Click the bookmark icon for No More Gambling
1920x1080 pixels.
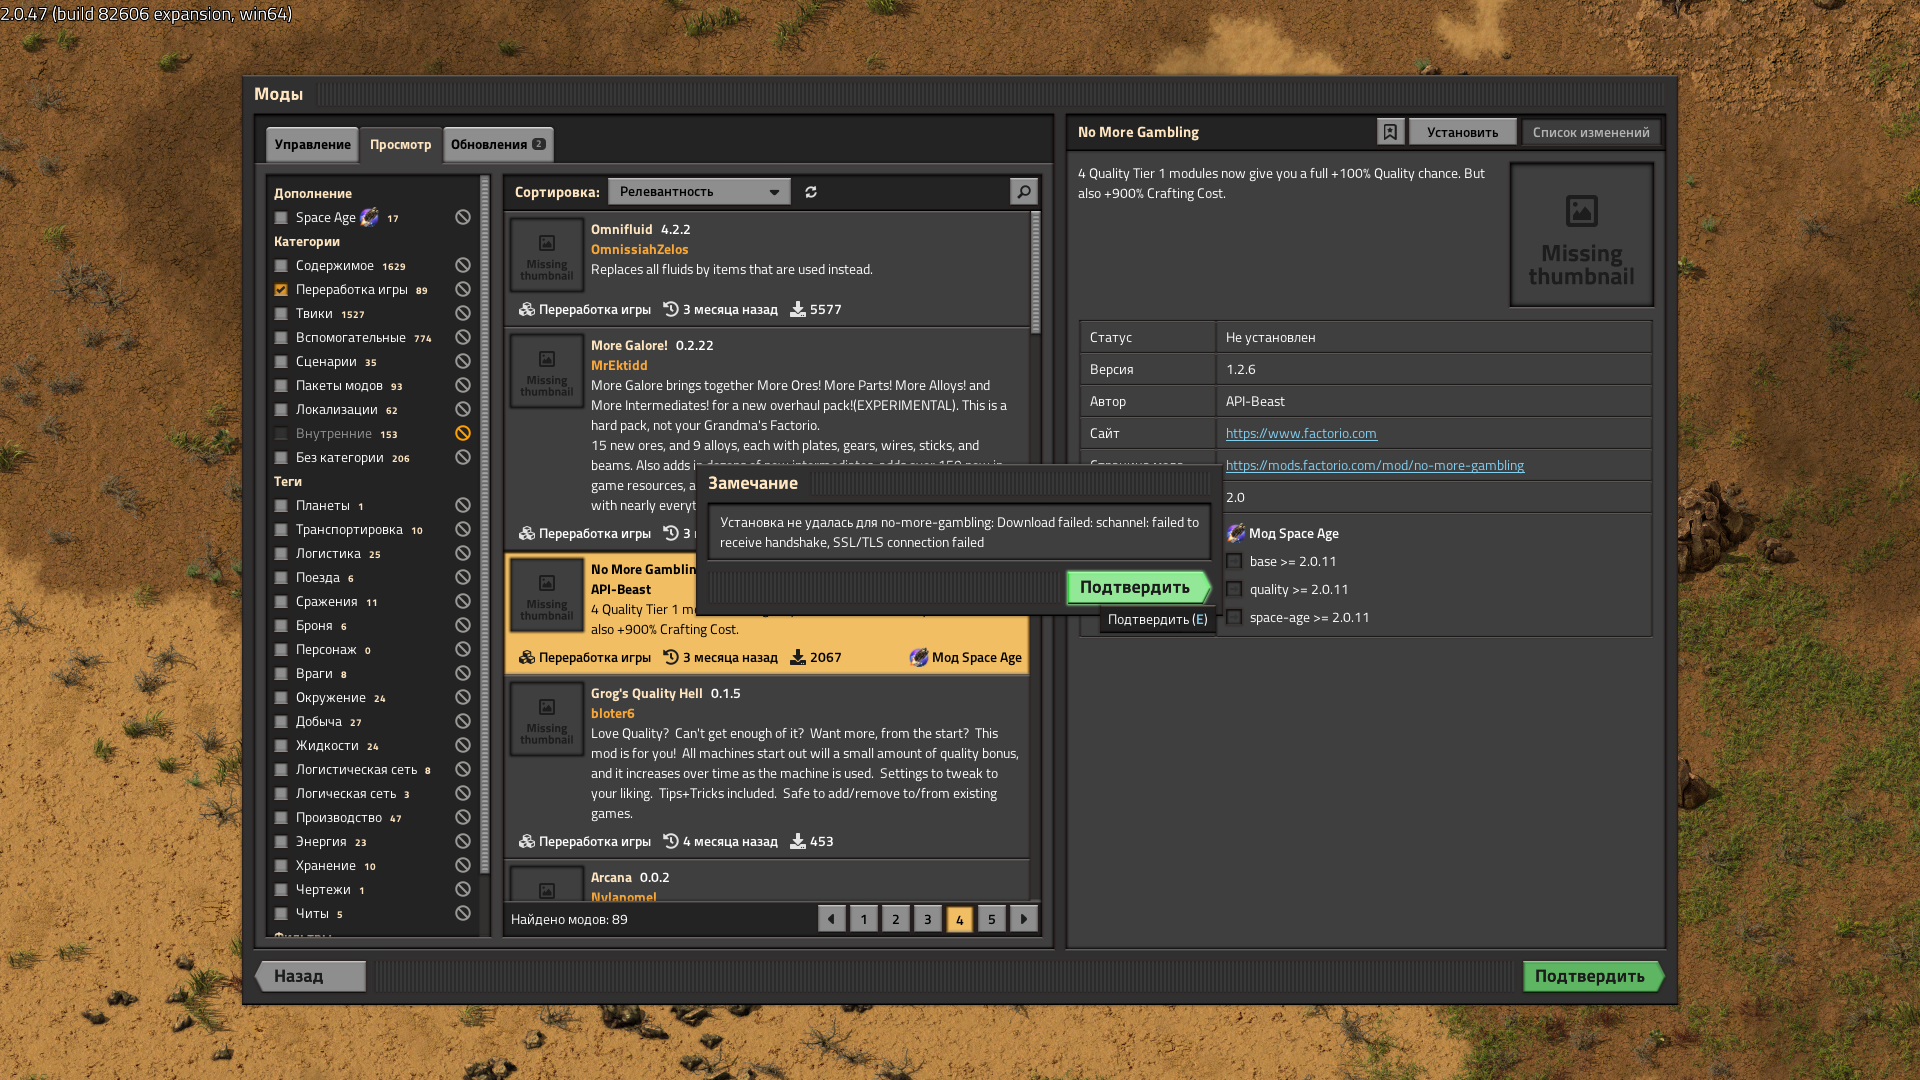pos(1389,132)
